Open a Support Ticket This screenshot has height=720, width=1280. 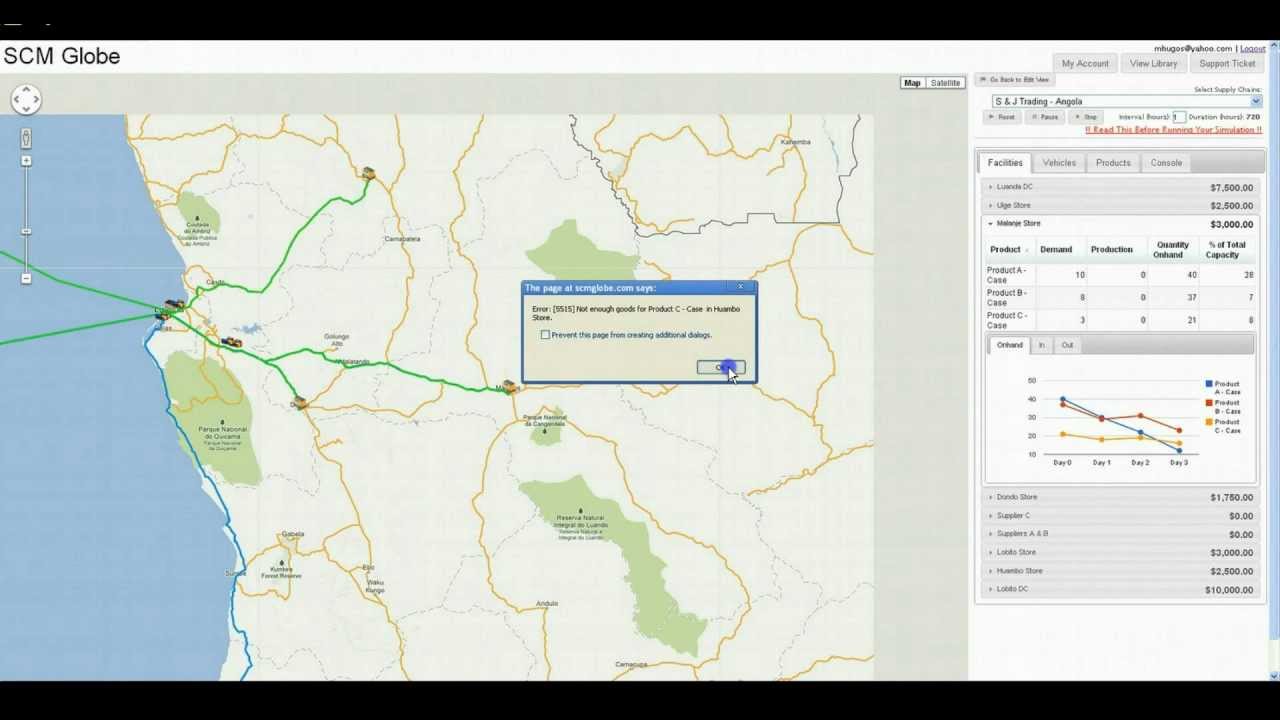[1227, 63]
